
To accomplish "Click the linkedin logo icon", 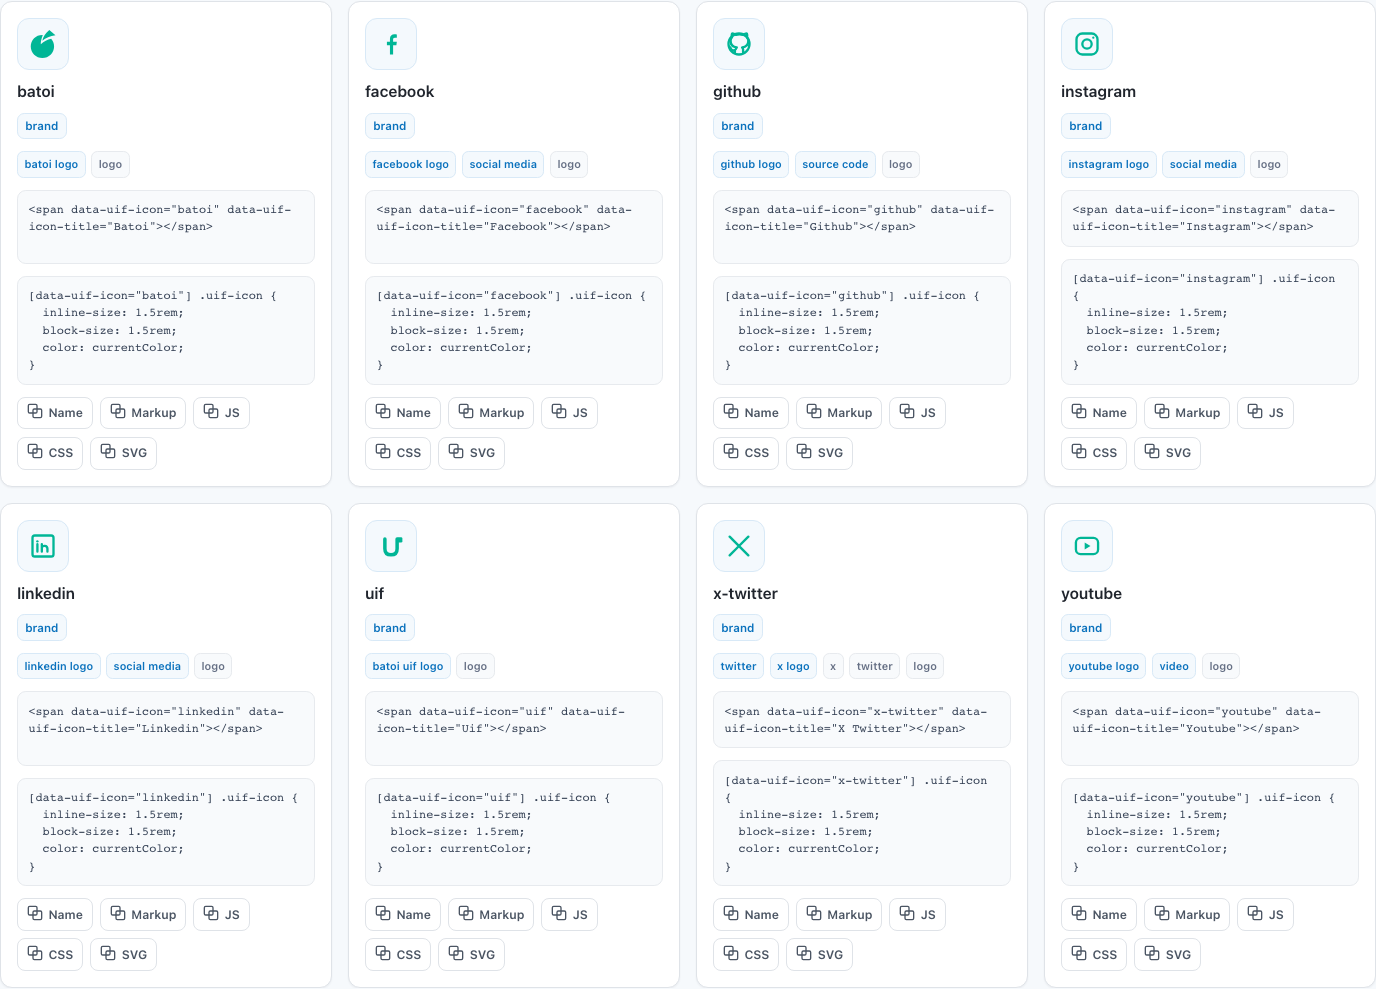I will [43, 546].
